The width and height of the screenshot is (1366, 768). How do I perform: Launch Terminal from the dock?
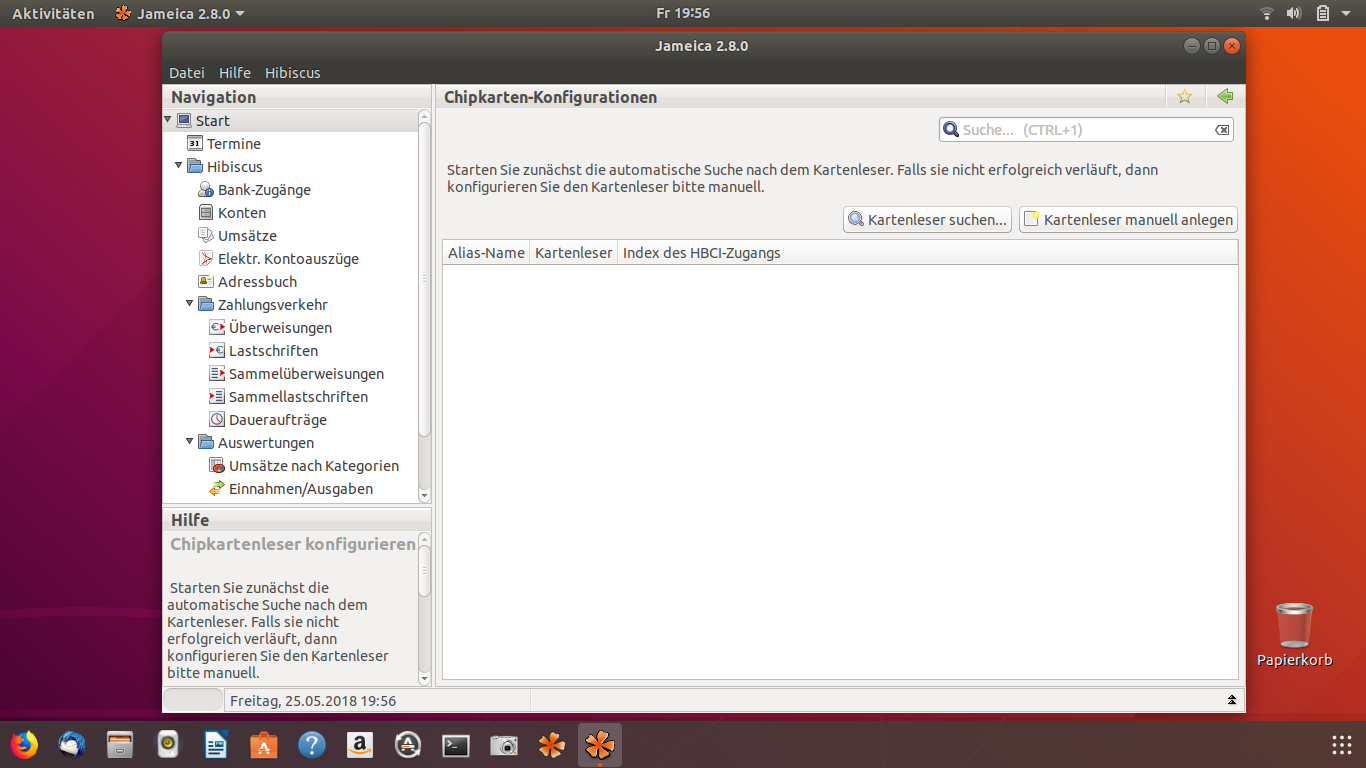456,745
